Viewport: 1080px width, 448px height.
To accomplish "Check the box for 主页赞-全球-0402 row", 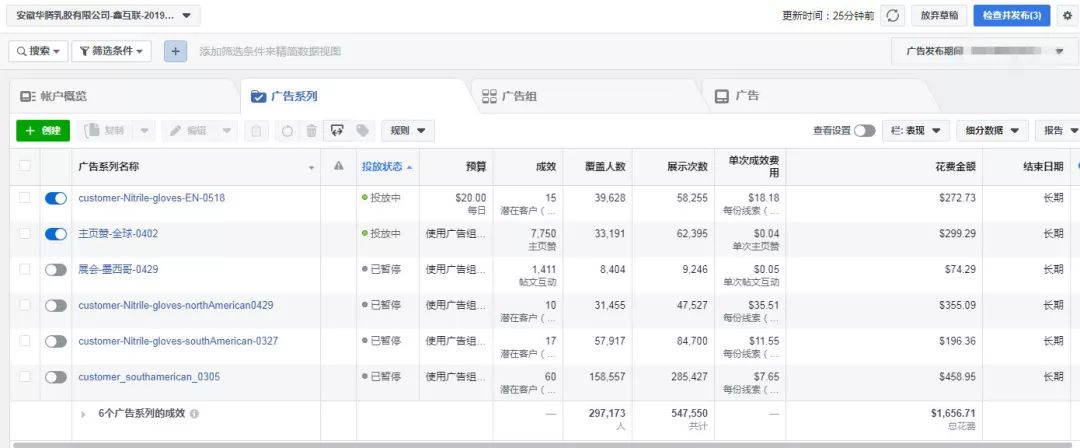I will pos(25,234).
